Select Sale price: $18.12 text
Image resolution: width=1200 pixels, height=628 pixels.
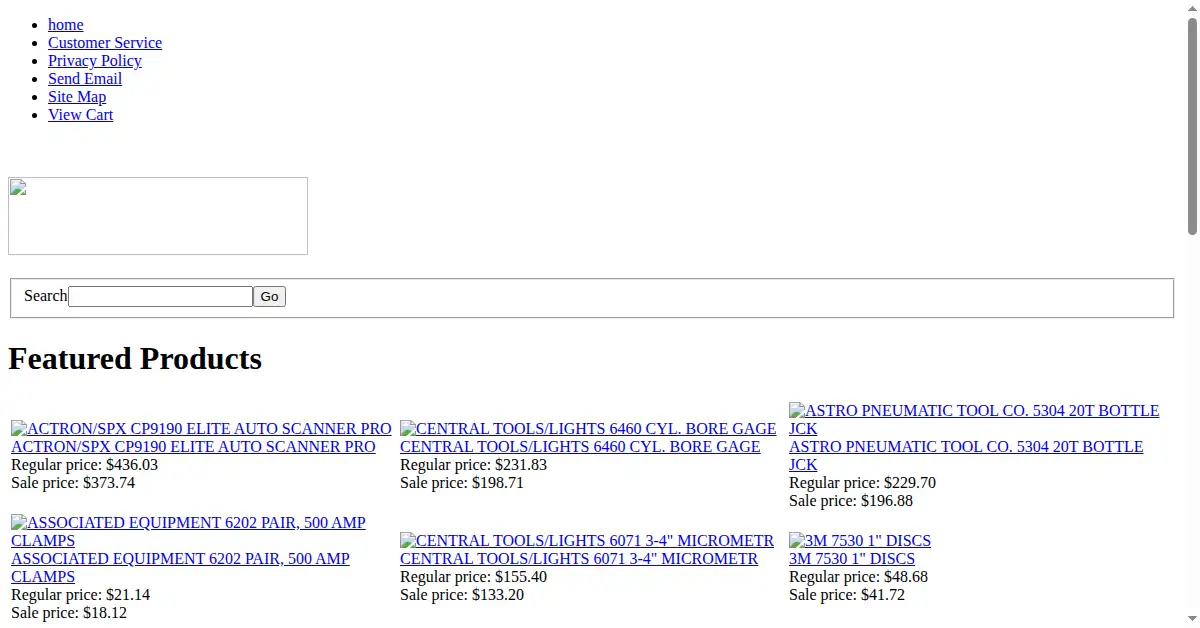point(69,613)
